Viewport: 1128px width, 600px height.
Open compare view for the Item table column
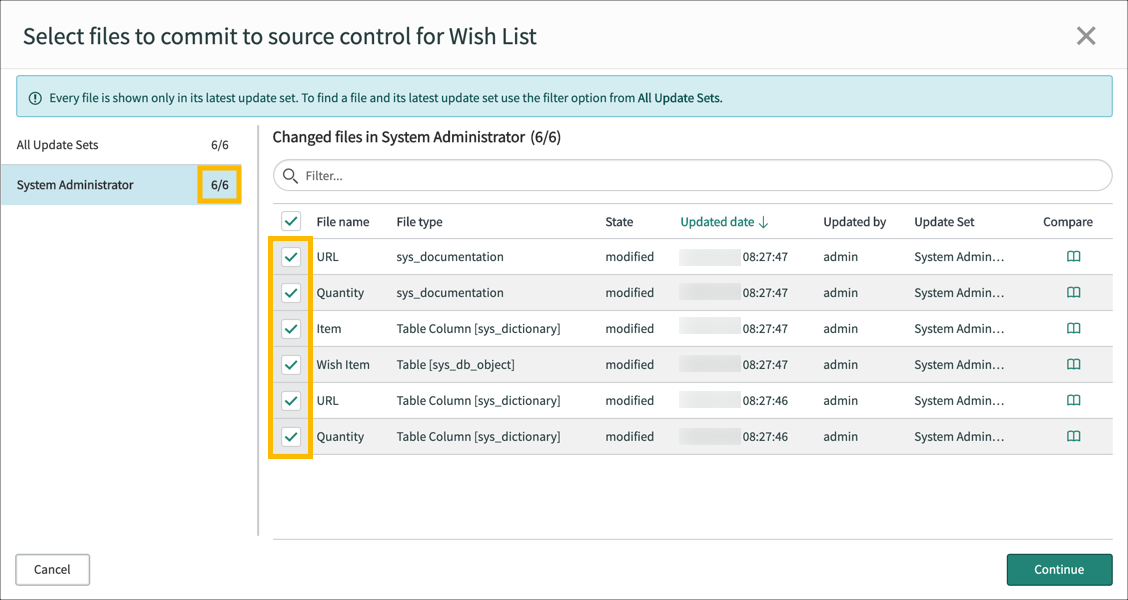(x=1073, y=329)
